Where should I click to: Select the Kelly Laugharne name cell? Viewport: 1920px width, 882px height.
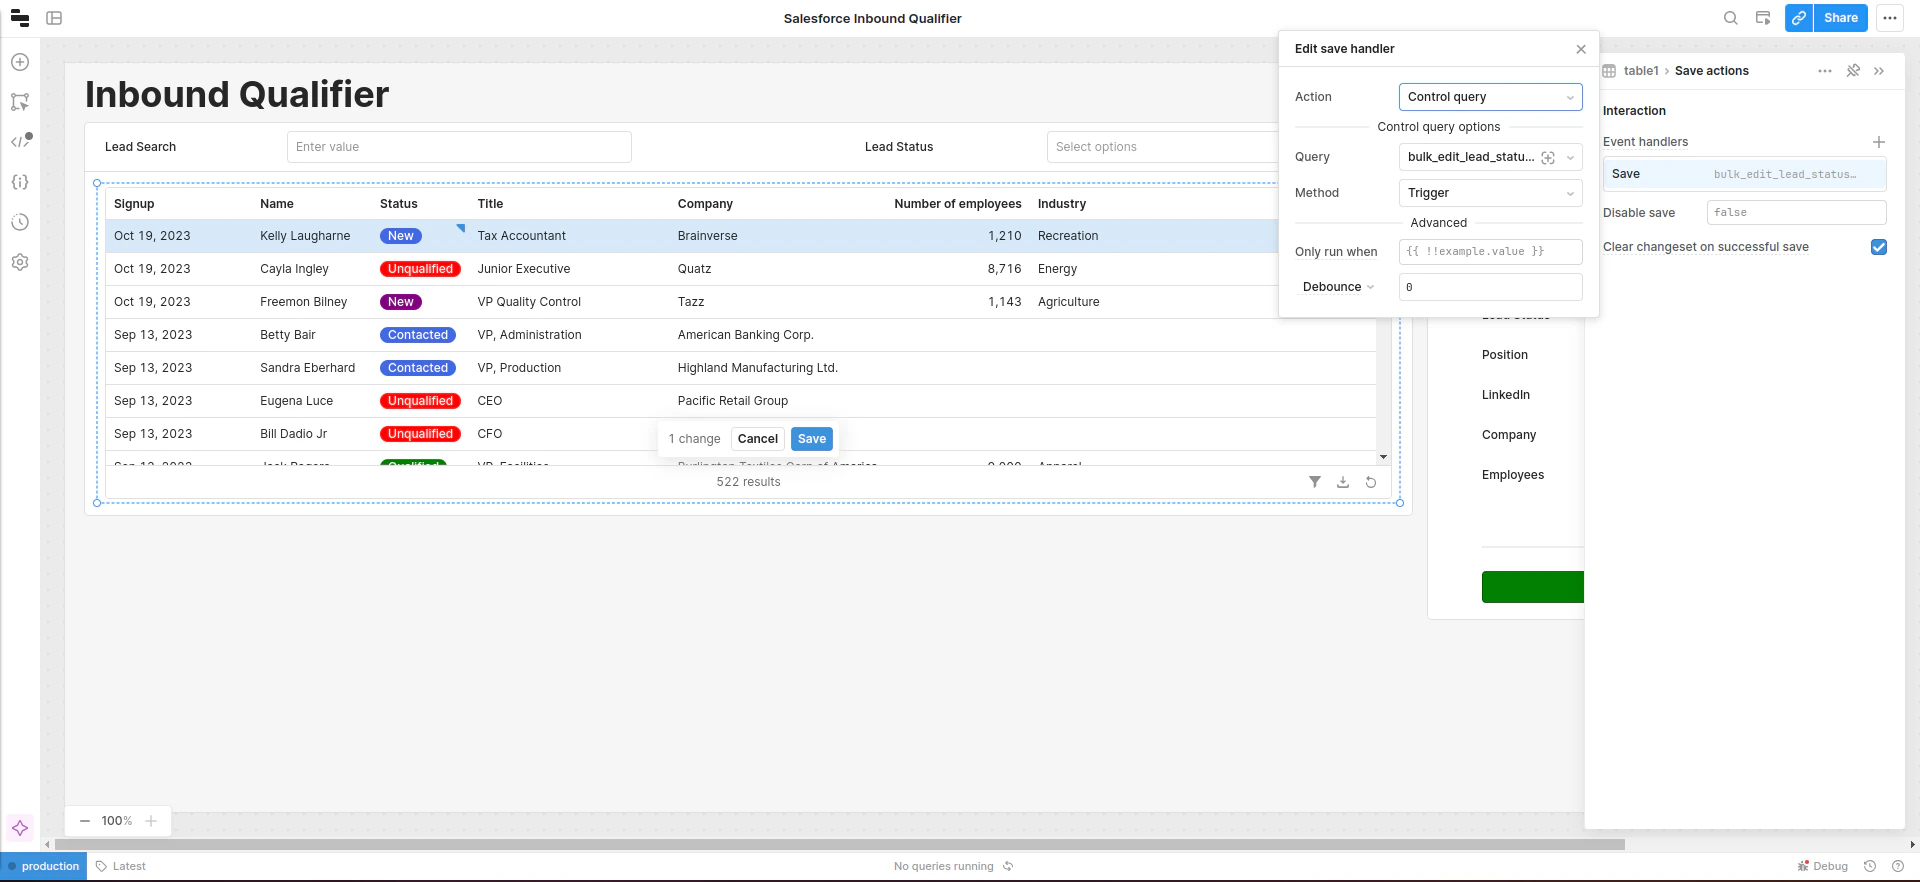click(x=305, y=236)
